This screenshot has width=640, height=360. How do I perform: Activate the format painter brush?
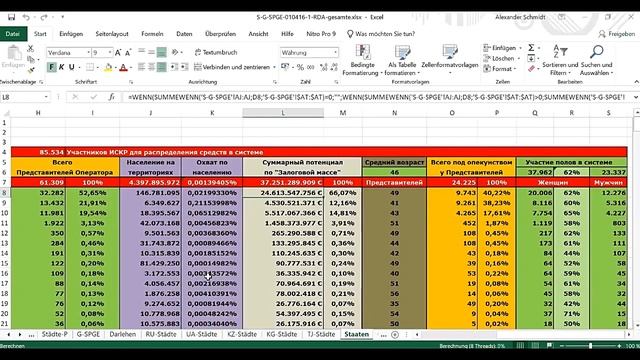point(31,70)
